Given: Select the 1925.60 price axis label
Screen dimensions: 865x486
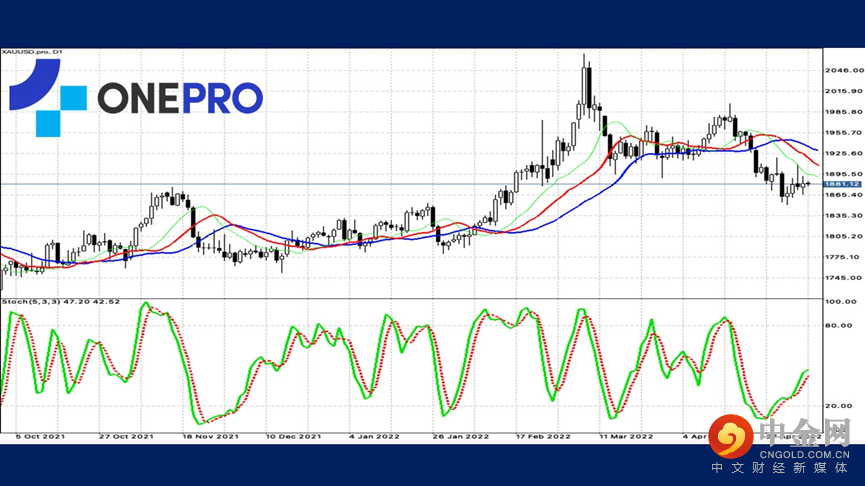Looking at the screenshot, I should tap(844, 153).
